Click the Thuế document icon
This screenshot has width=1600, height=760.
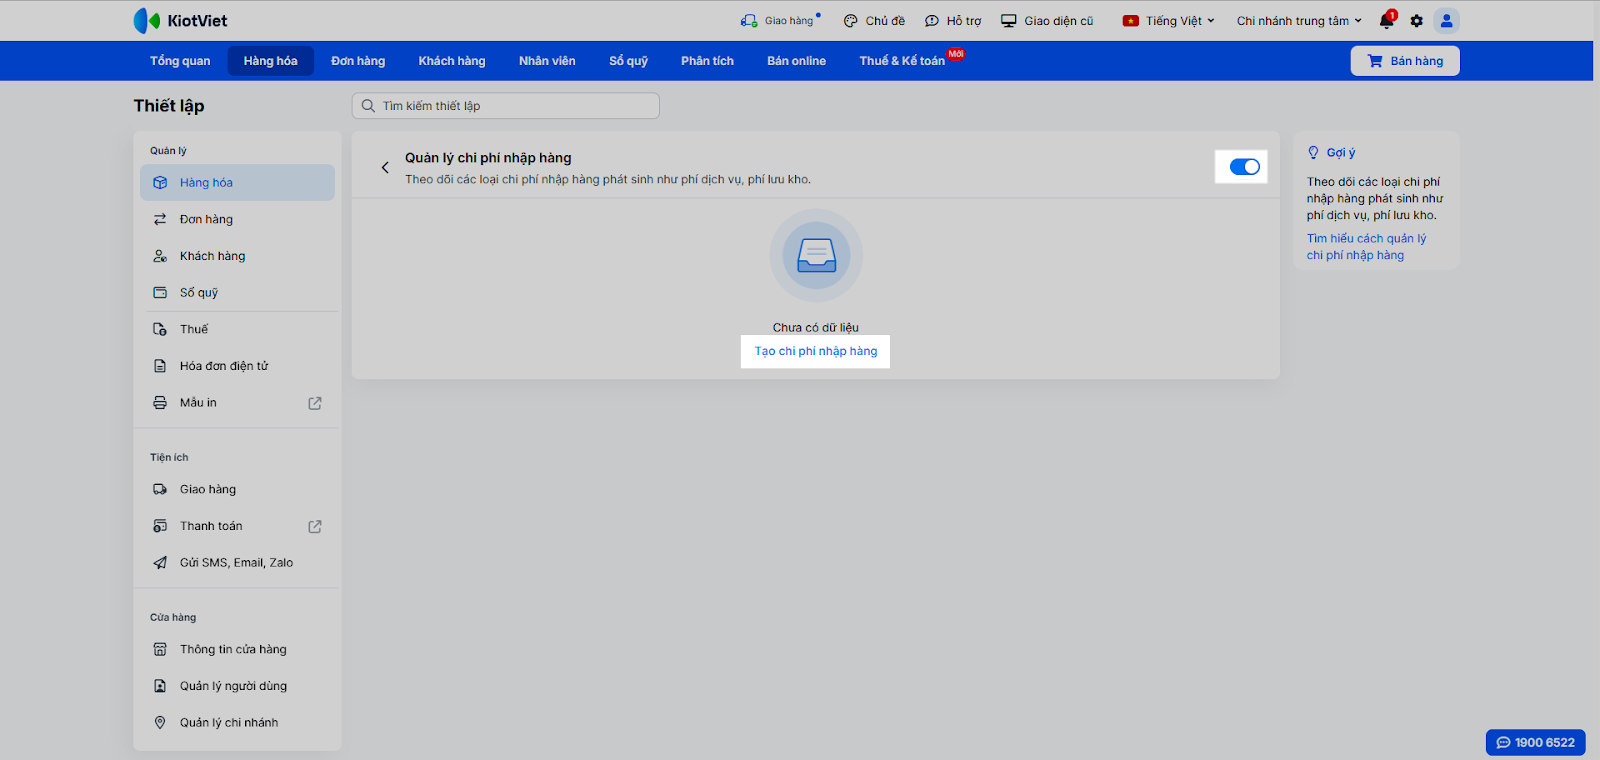click(160, 329)
